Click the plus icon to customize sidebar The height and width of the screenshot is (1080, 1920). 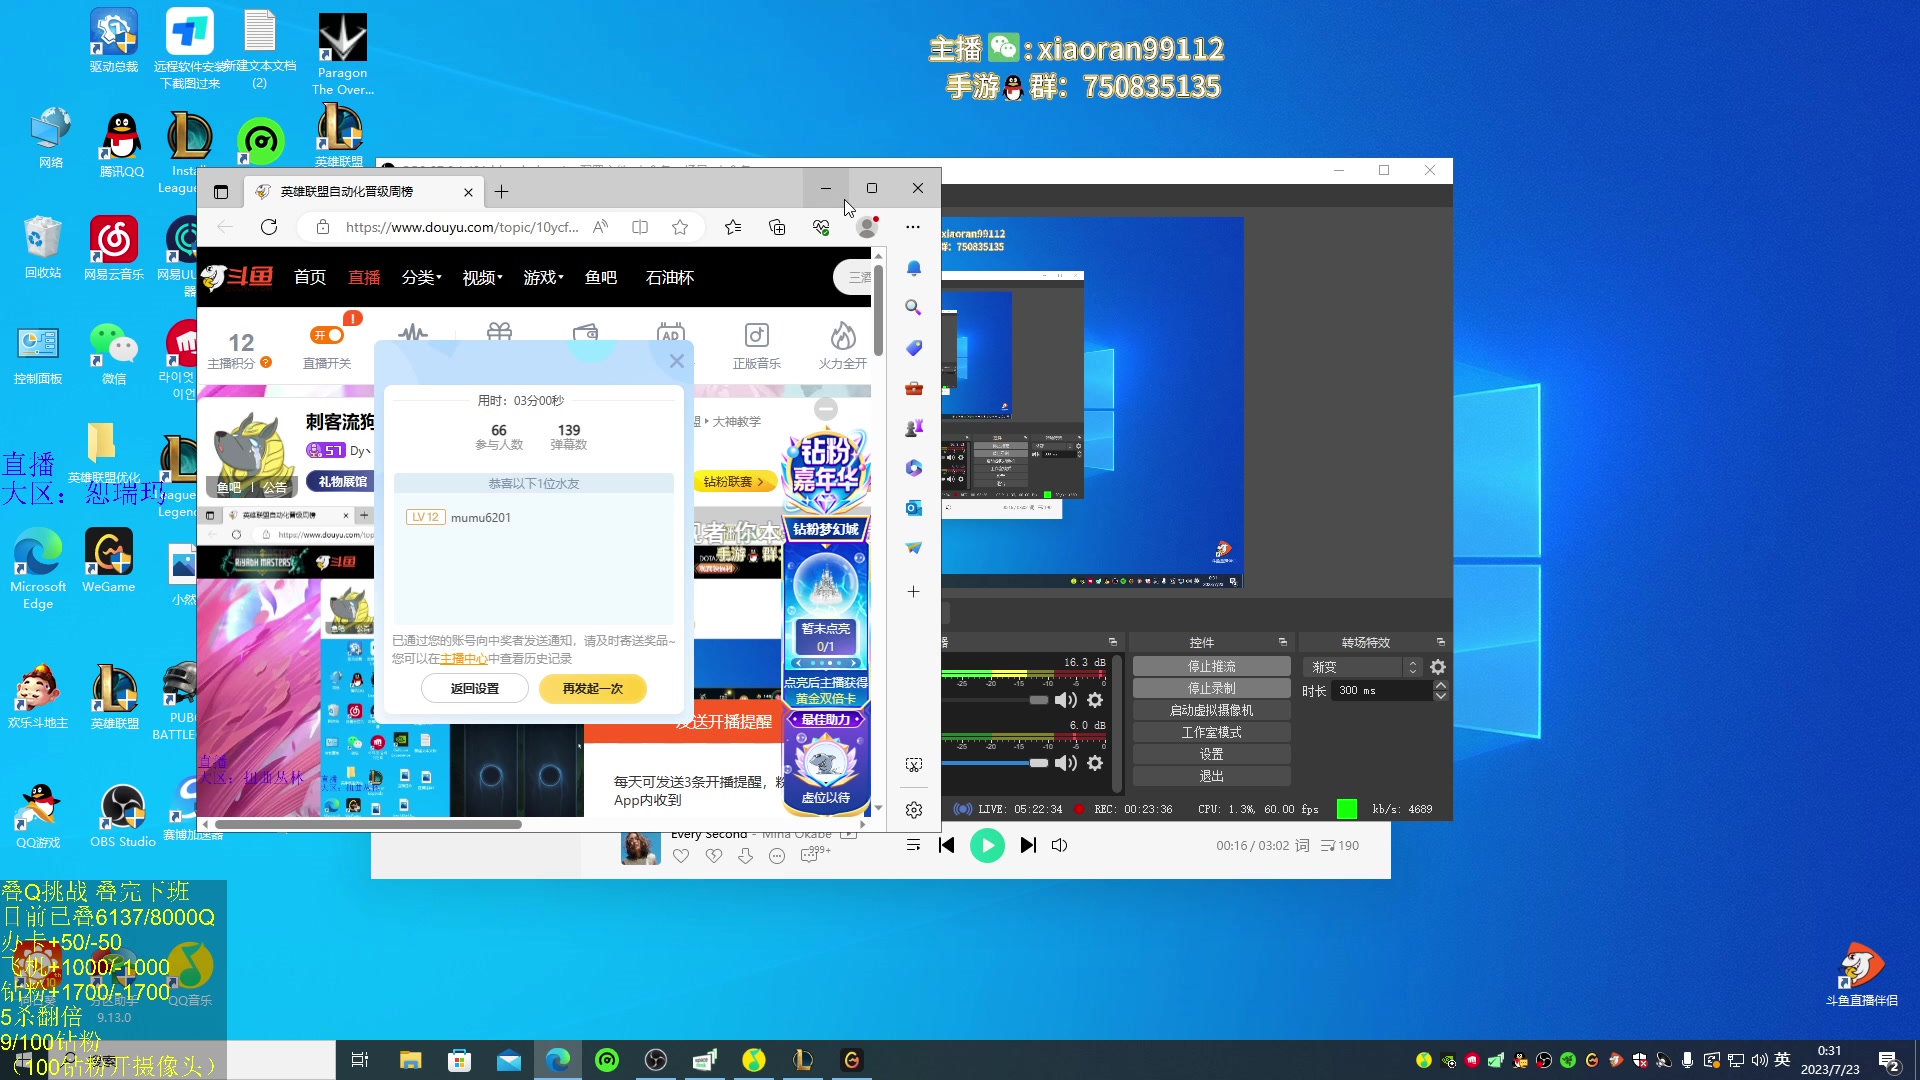point(913,592)
